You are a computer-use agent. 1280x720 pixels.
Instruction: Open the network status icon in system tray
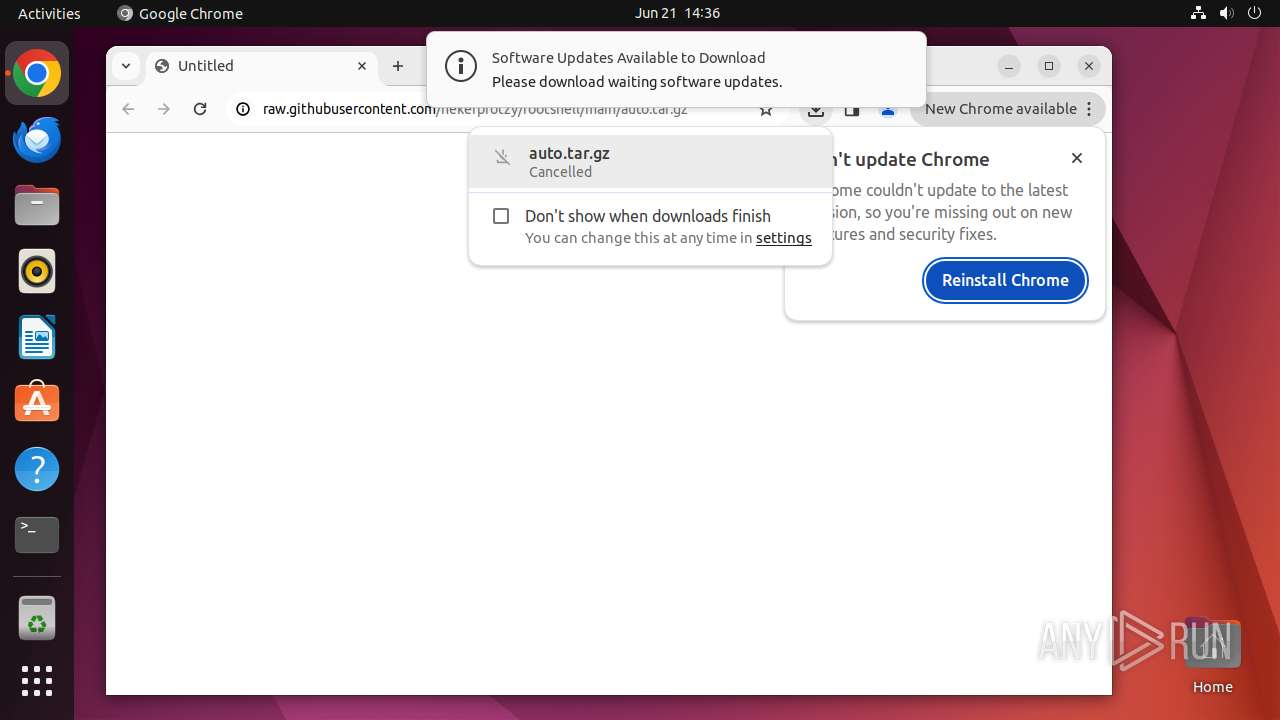[1199, 13]
